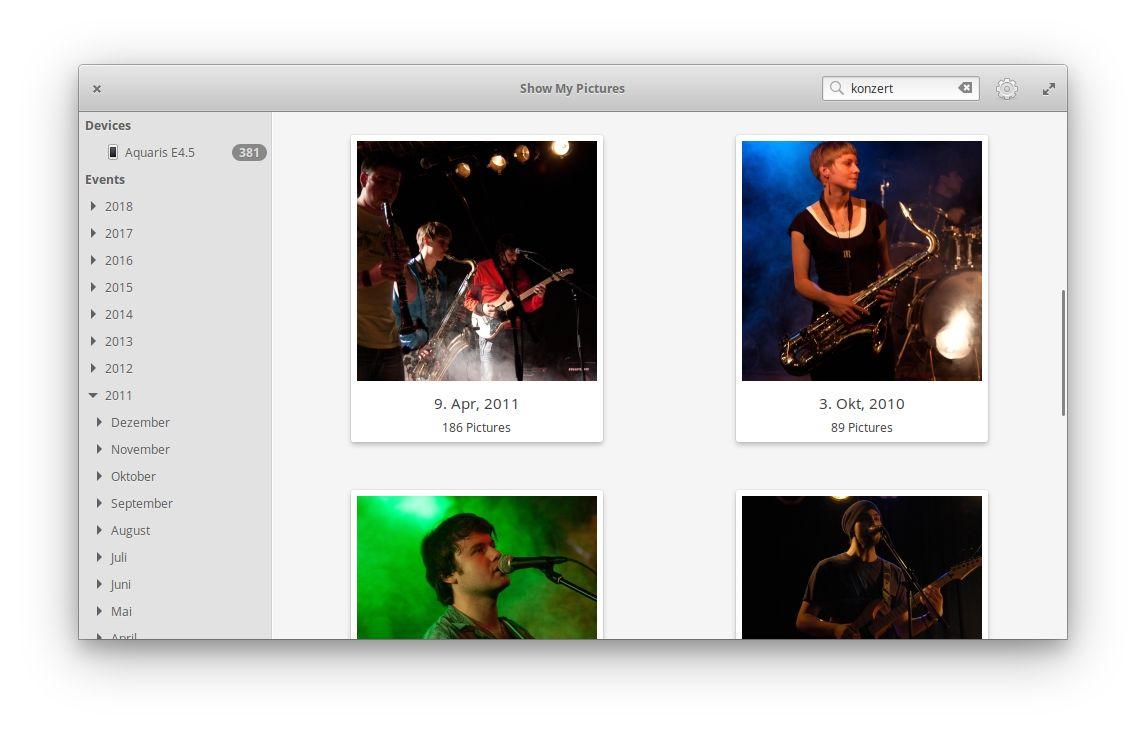Expand the Dezember month node
Viewport: 1146px width, 732px height.
(99, 422)
